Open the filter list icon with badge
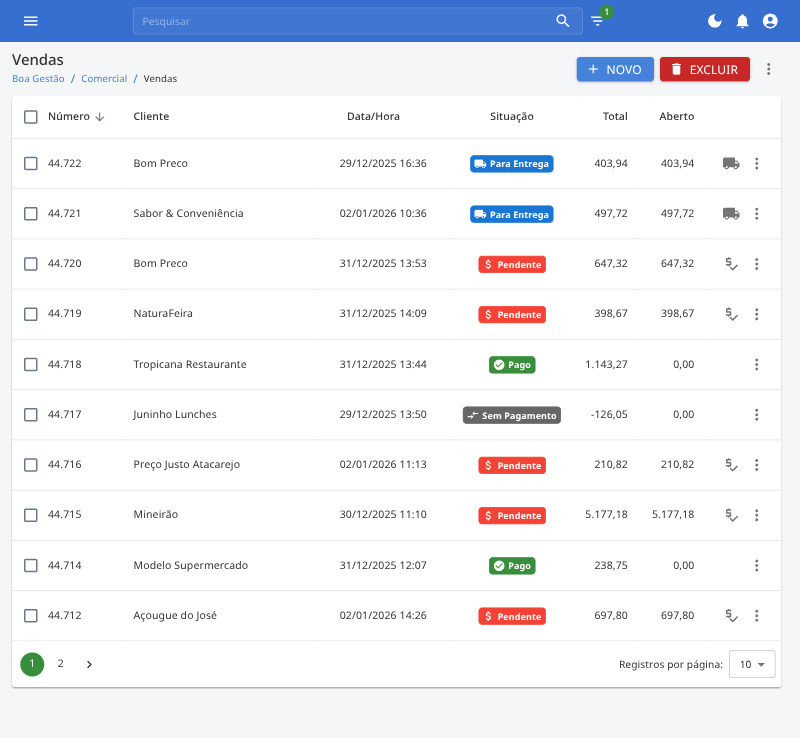 tap(597, 21)
